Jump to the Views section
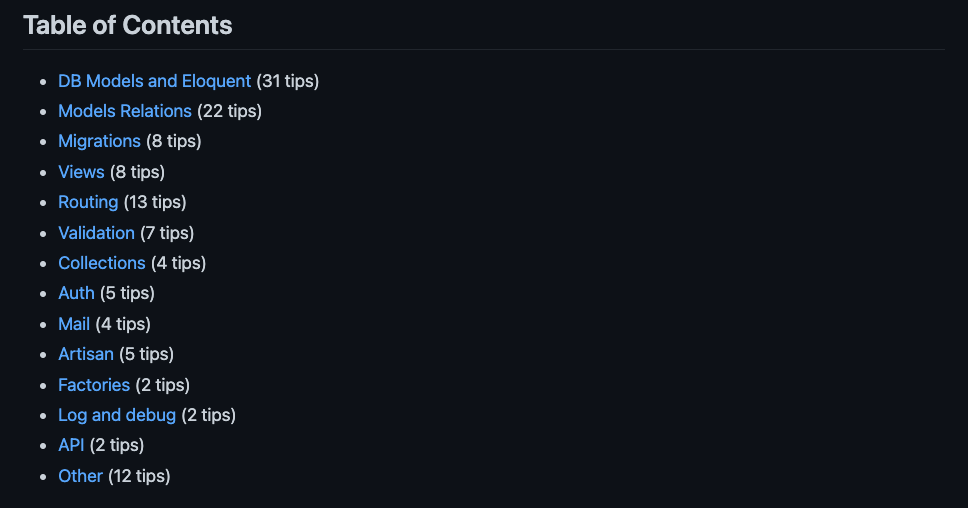Viewport: 968px width, 508px height. [81, 172]
